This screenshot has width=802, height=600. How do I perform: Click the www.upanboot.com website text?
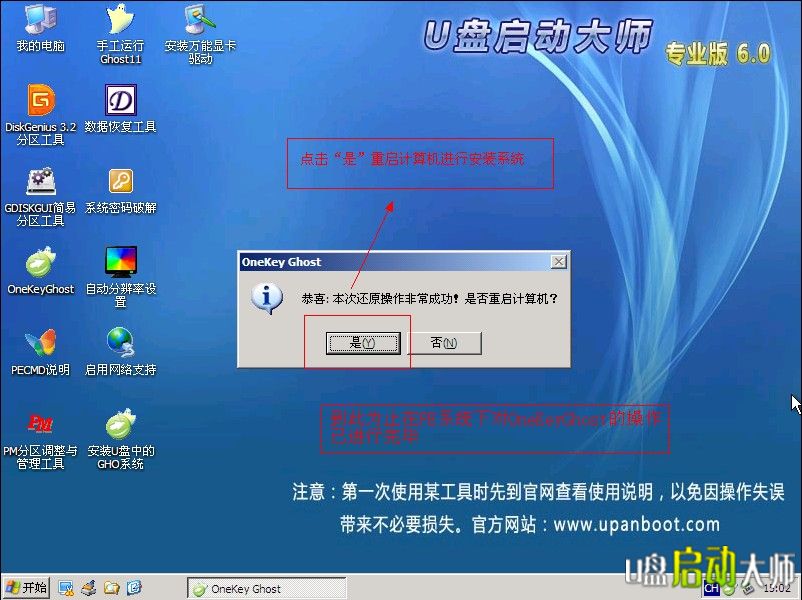pos(637,524)
